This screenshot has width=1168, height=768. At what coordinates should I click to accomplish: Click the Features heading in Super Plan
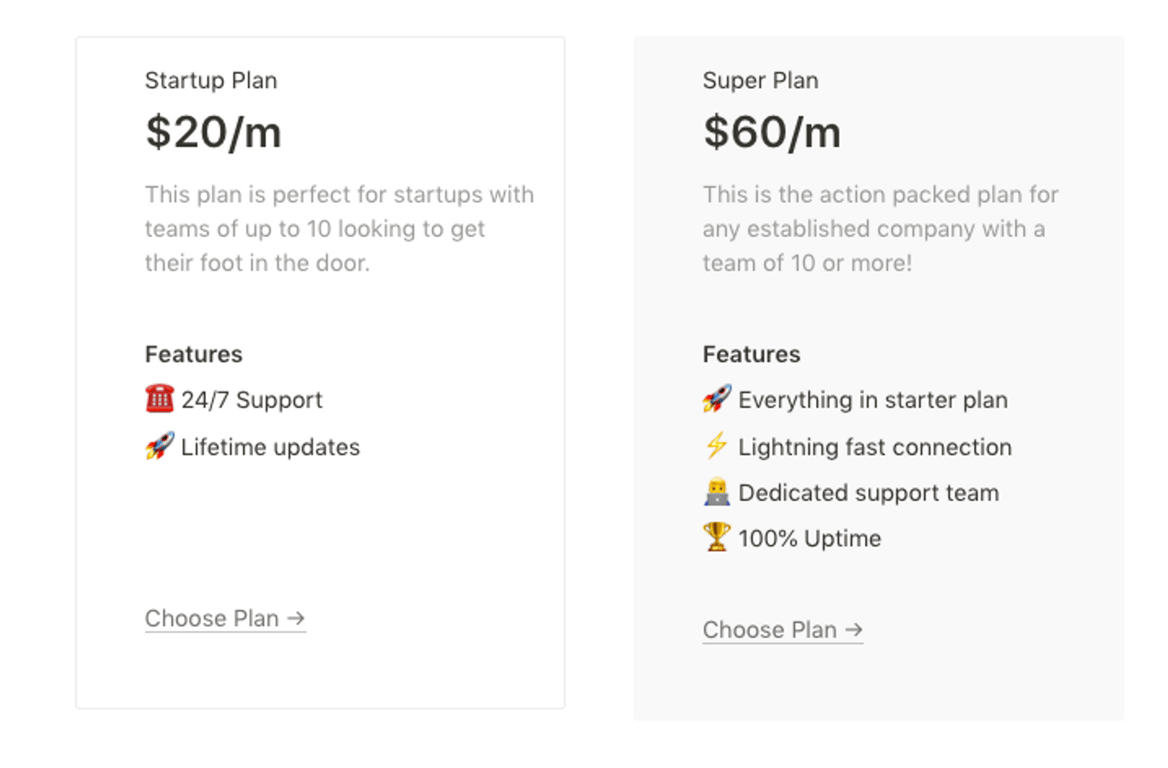click(x=751, y=354)
